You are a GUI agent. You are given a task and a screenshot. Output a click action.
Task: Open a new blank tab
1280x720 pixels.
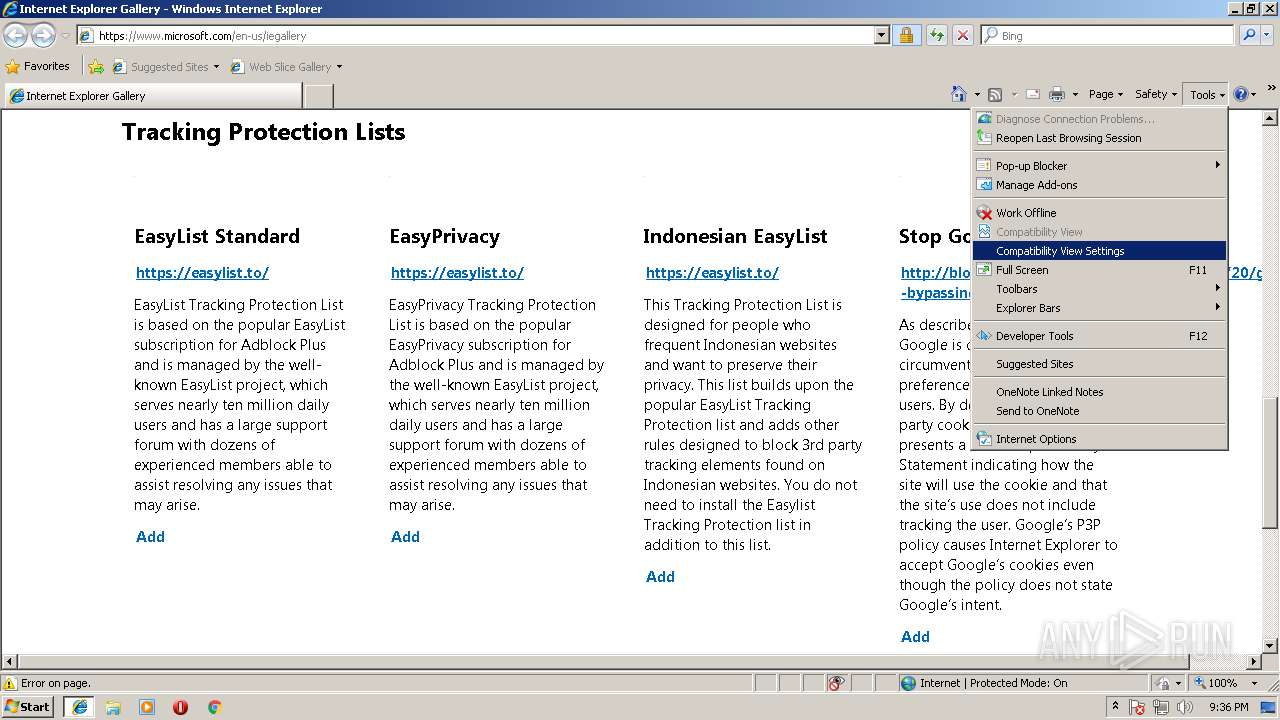(x=318, y=96)
